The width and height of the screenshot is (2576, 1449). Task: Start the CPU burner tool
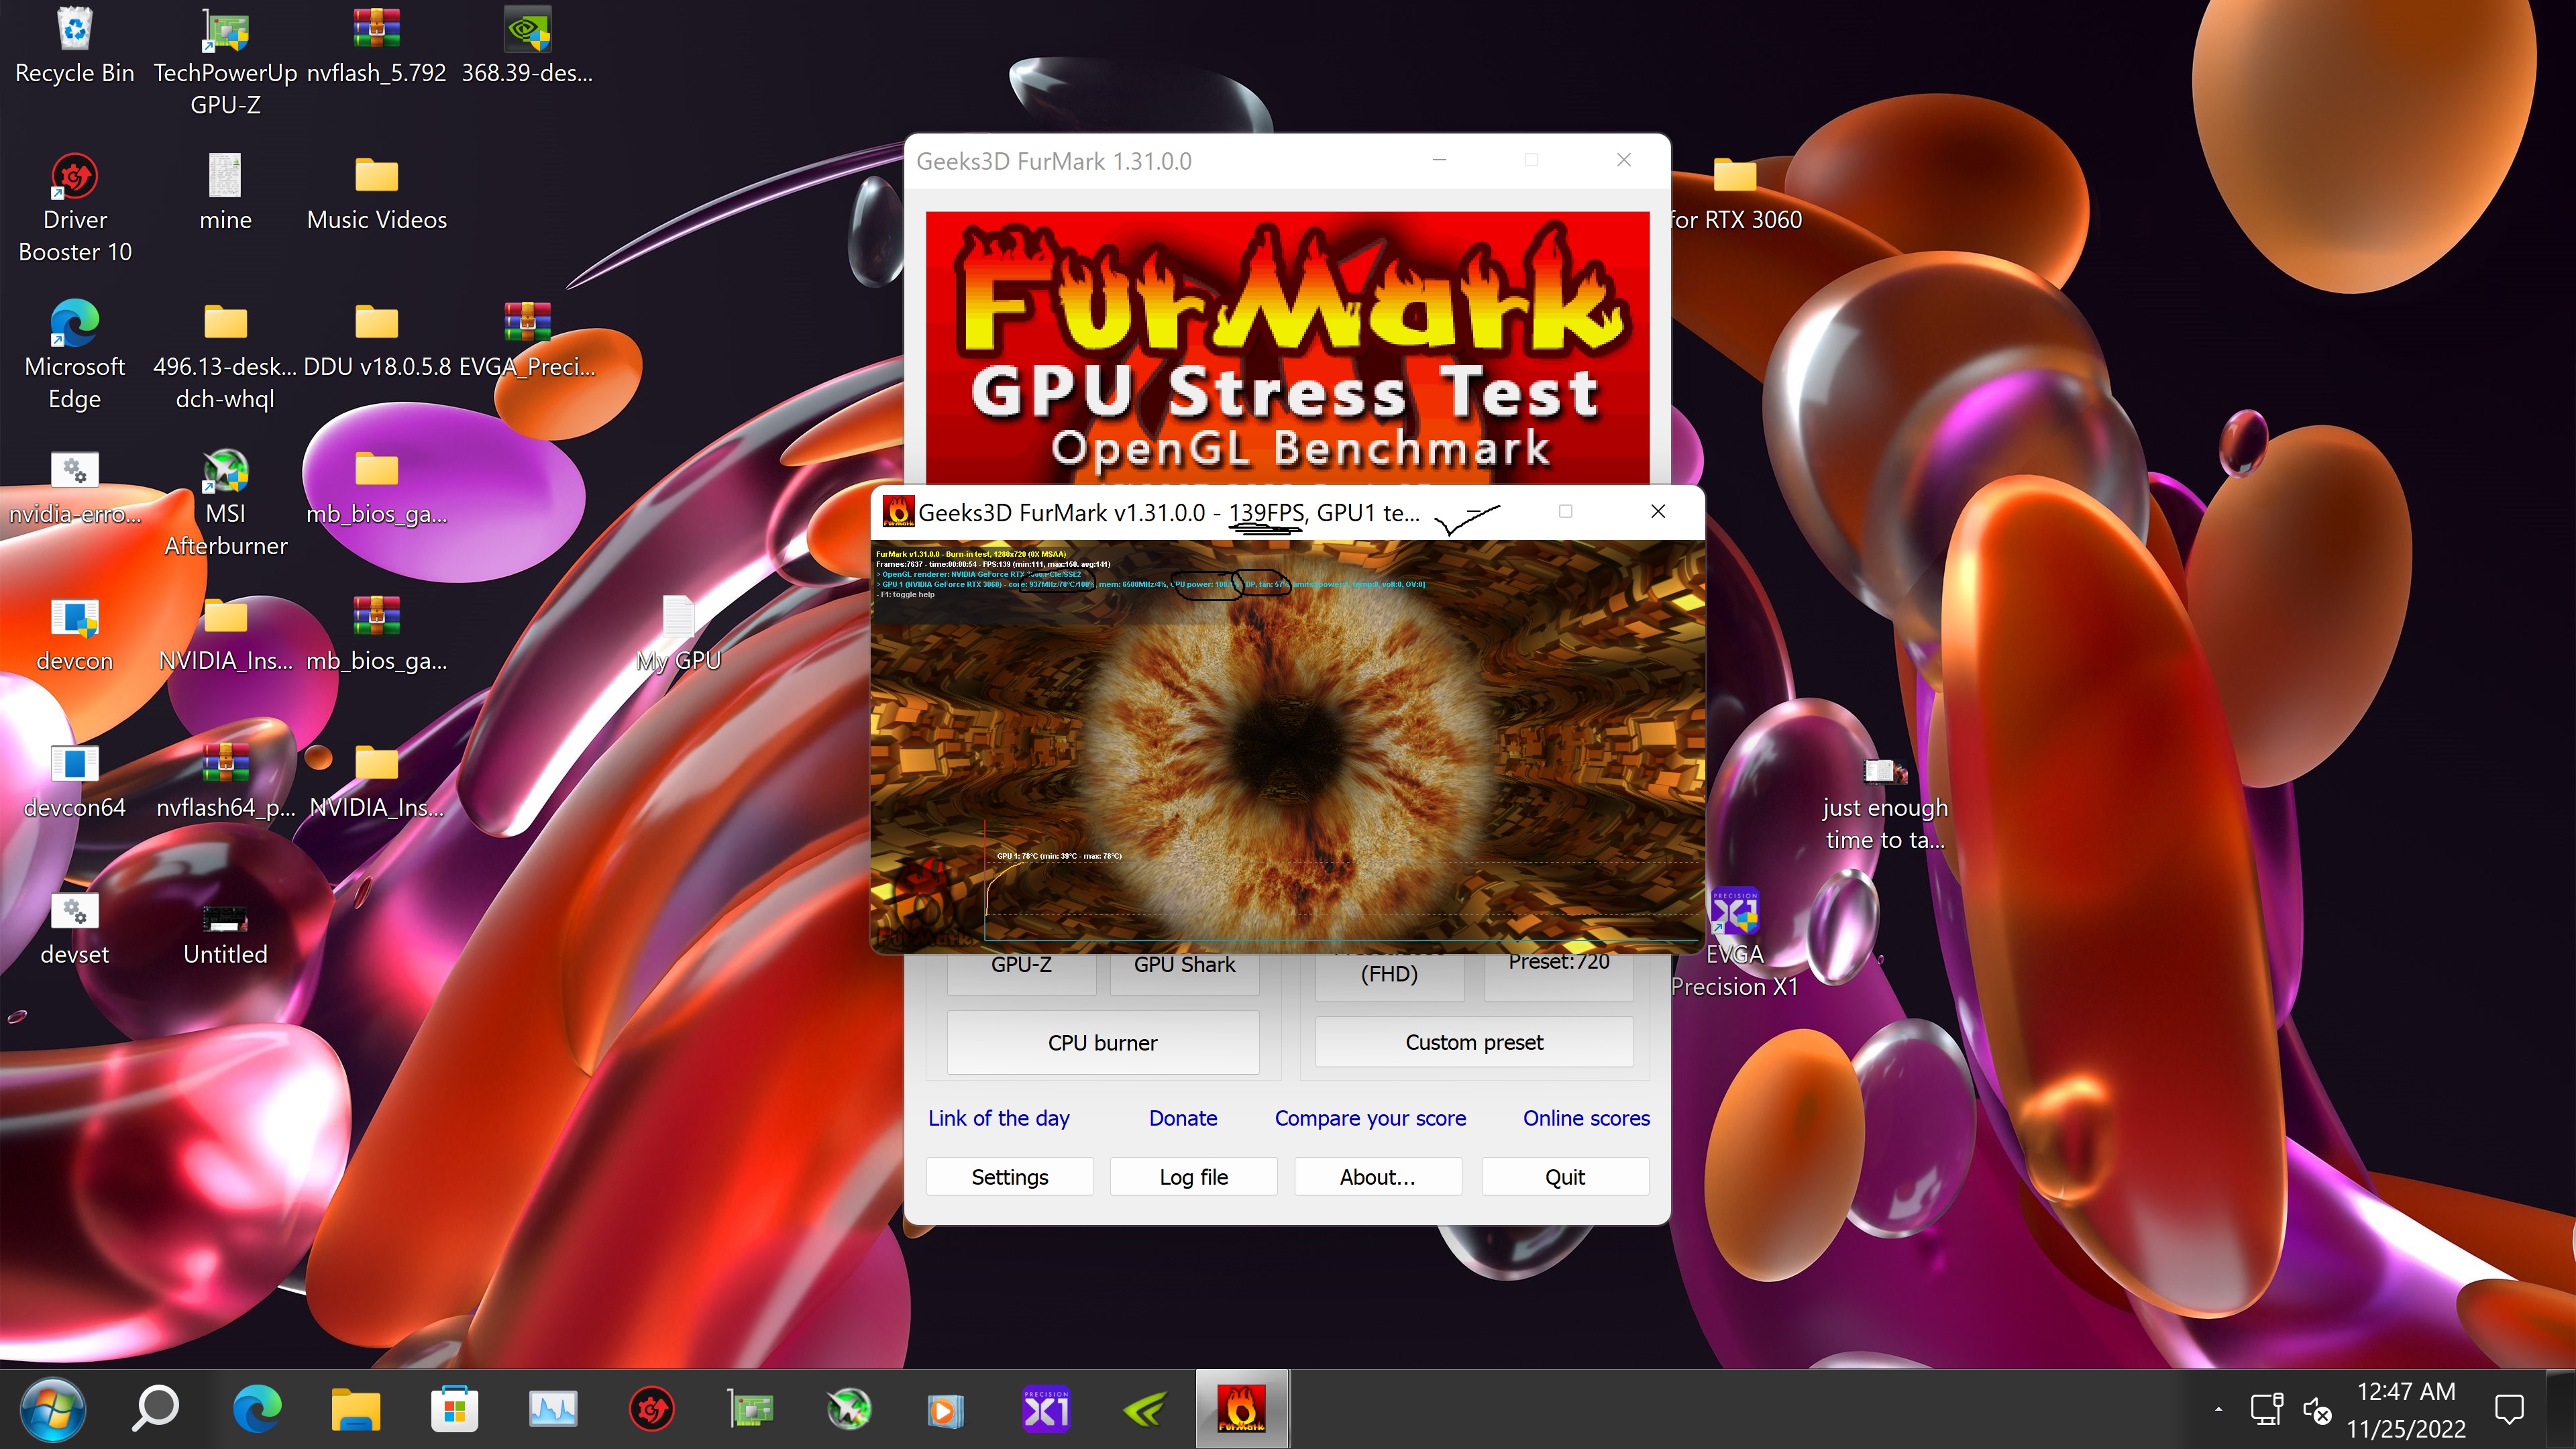tap(1102, 1042)
